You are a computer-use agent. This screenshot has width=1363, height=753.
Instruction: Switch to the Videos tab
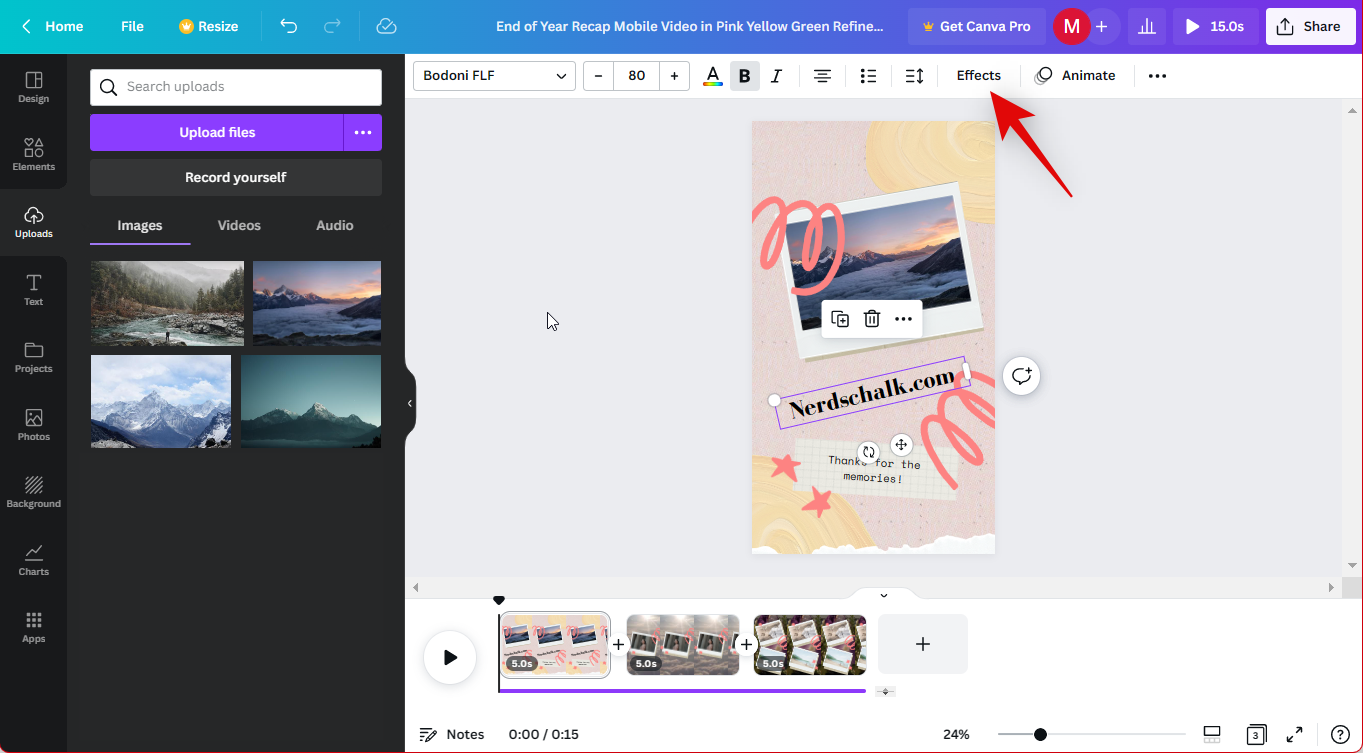239,226
